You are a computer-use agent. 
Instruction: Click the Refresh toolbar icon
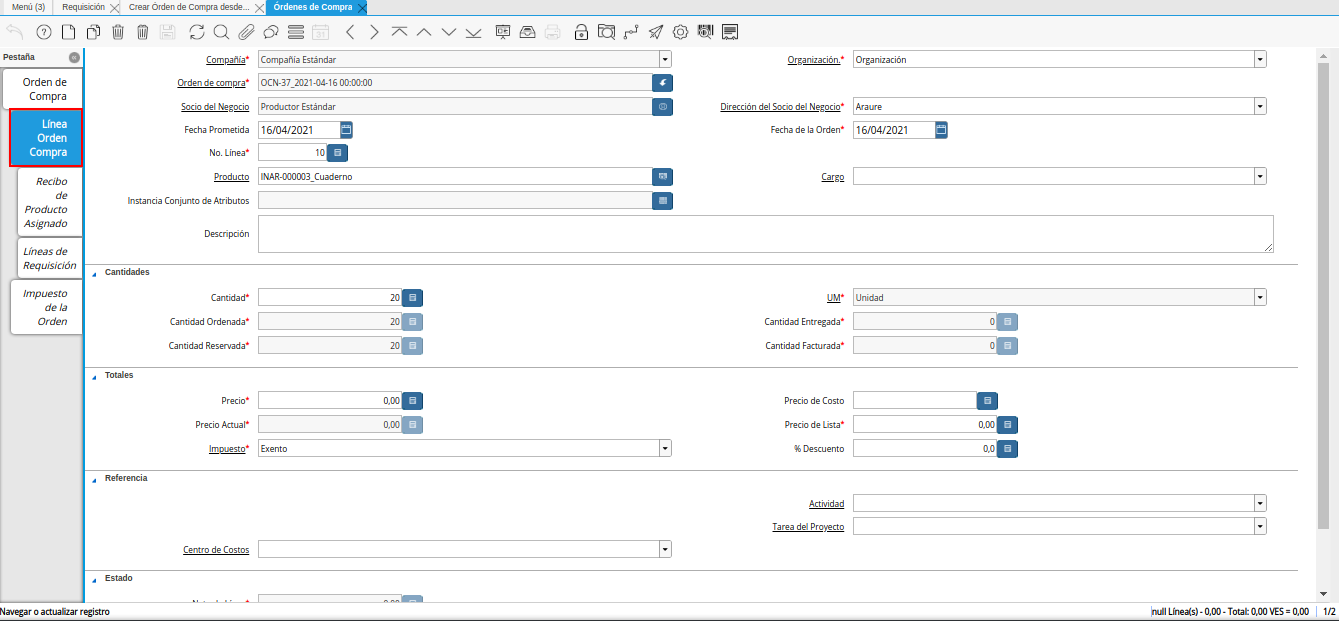(196, 32)
